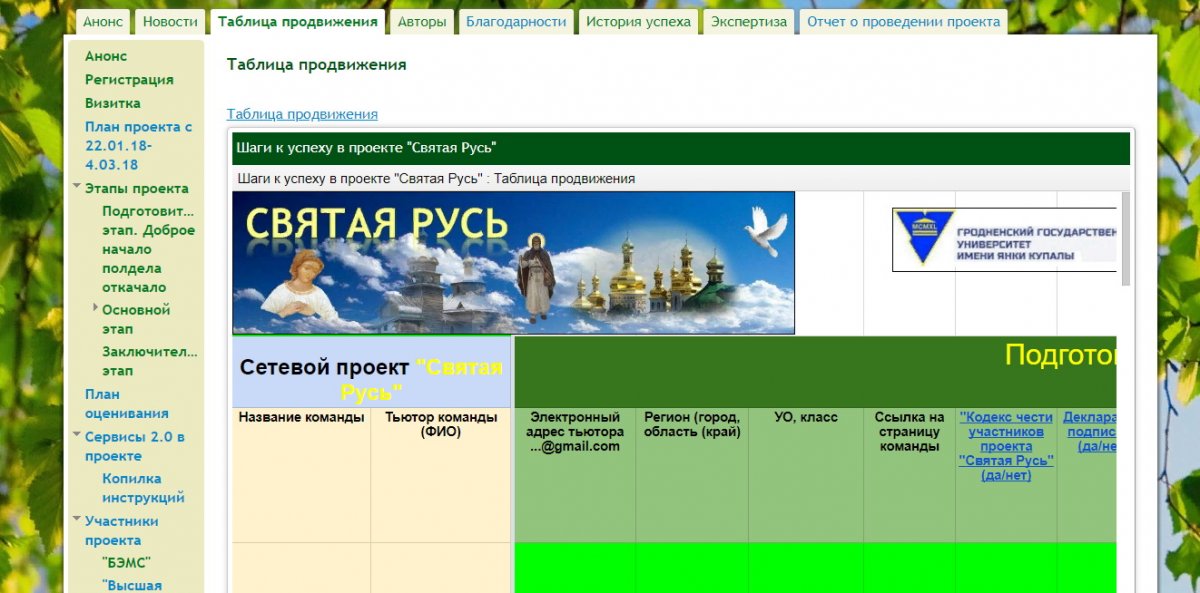Open Визитка in the sidebar
The width and height of the screenshot is (1200, 593).
(112, 103)
